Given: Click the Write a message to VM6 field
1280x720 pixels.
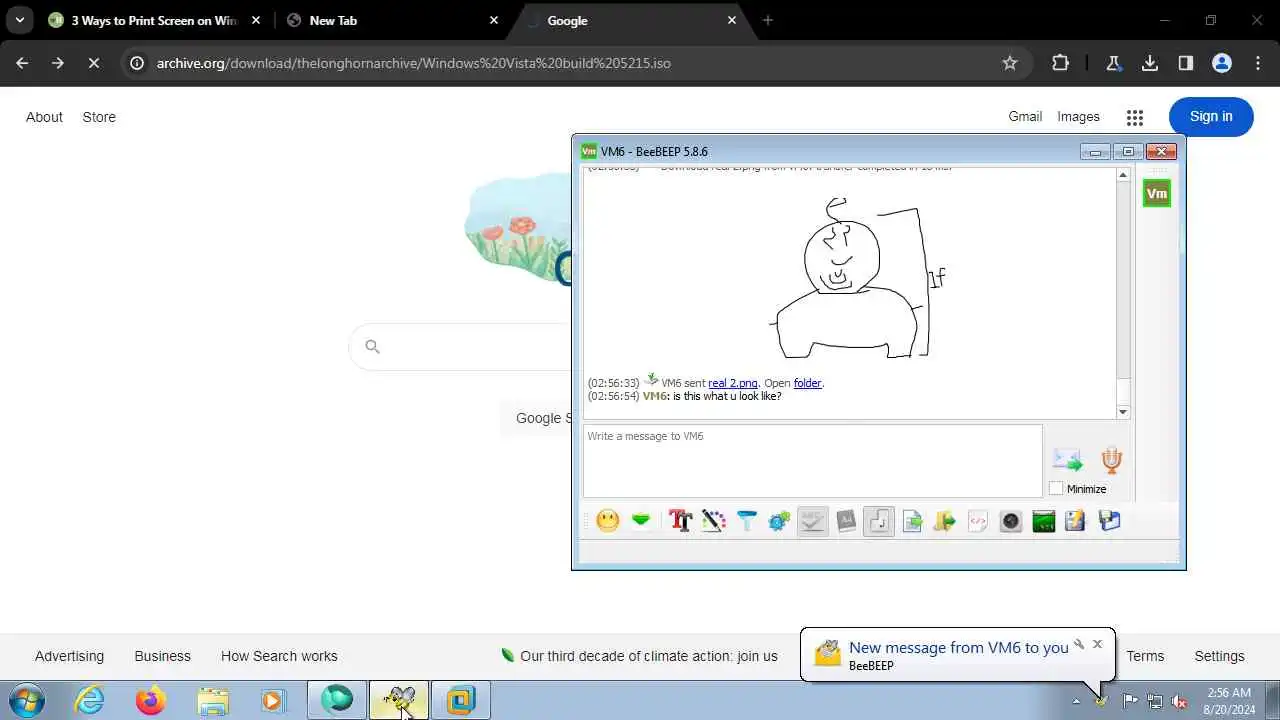Looking at the screenshot, I should (812, 461).
